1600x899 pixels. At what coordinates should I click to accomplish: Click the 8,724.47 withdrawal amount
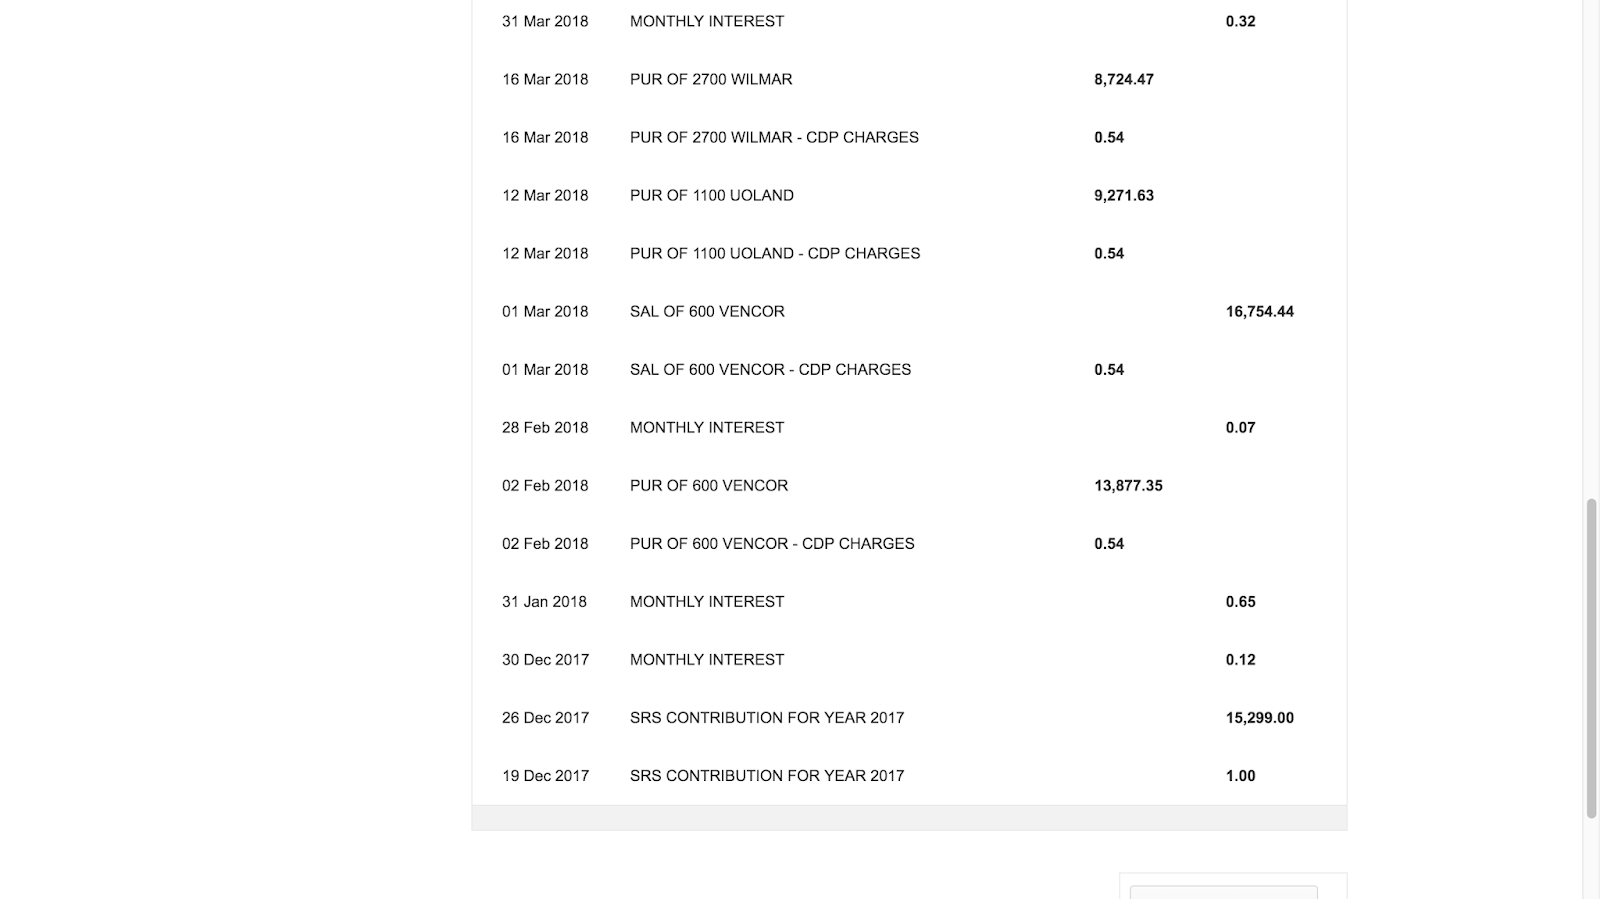(1123, 79)
